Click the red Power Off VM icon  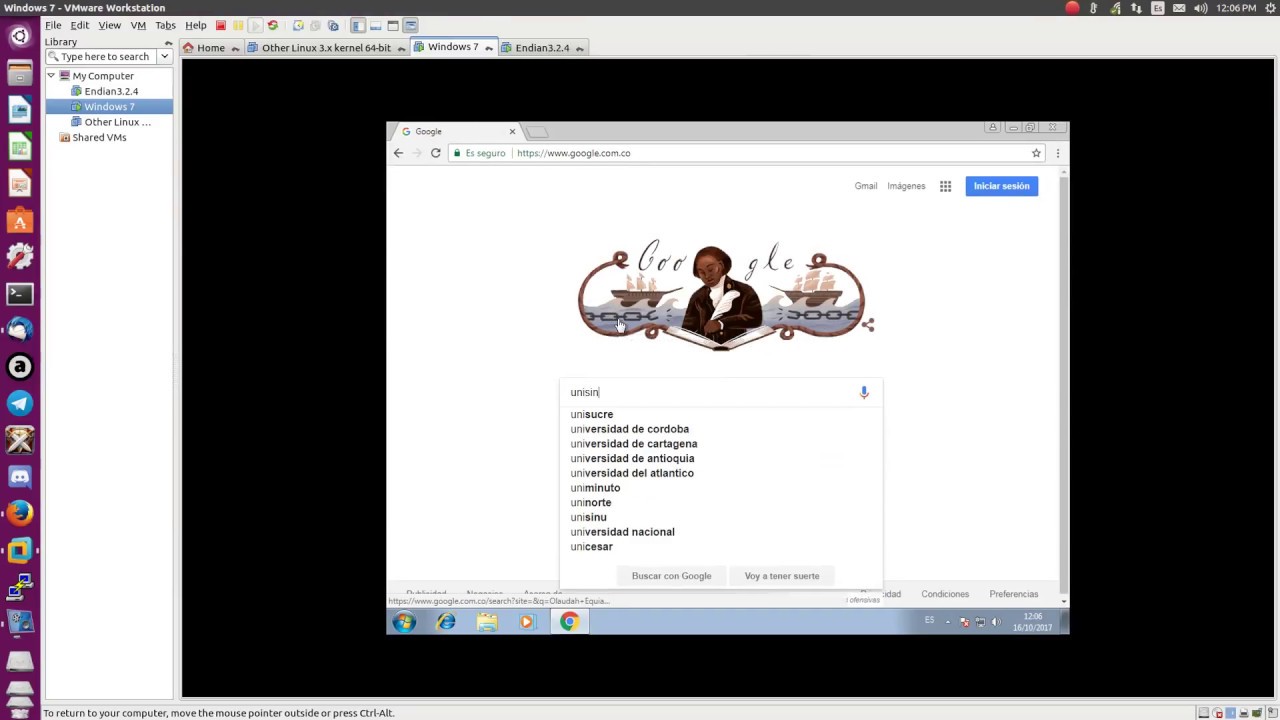click(221, 25)
